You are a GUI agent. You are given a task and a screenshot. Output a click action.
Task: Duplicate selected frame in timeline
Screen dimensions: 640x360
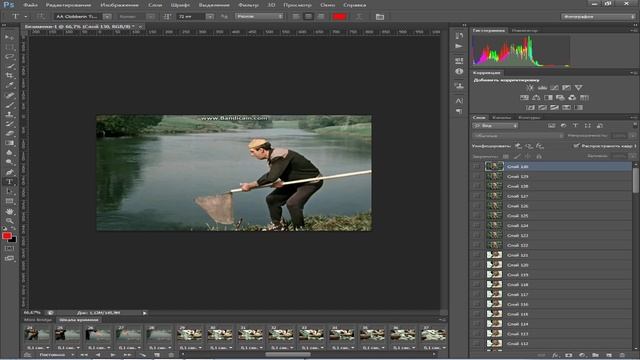click(x=157, y=355)
